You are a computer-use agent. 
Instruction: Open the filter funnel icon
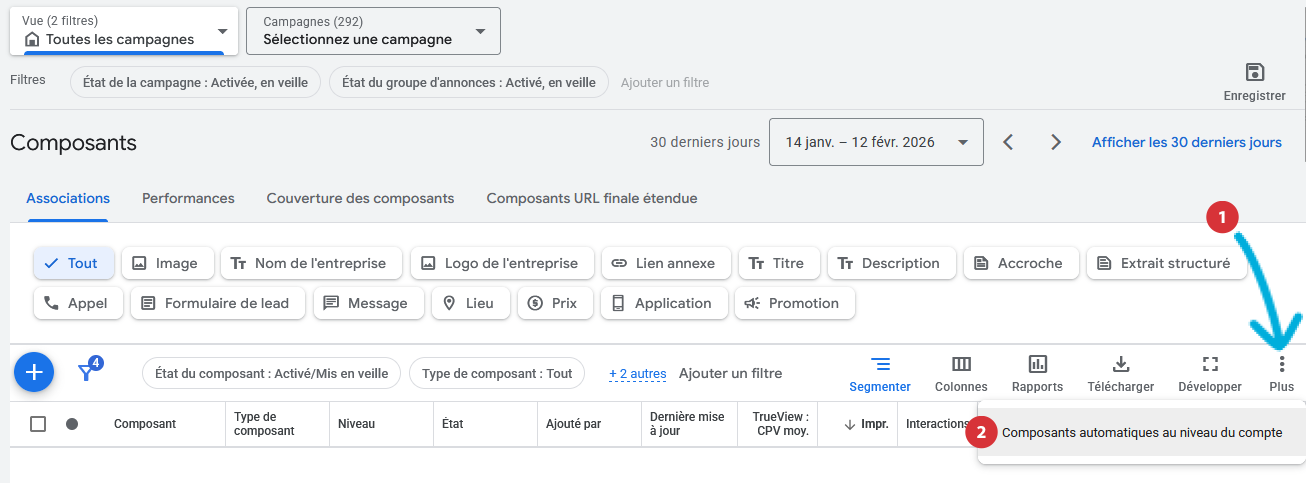pos(88,372)
